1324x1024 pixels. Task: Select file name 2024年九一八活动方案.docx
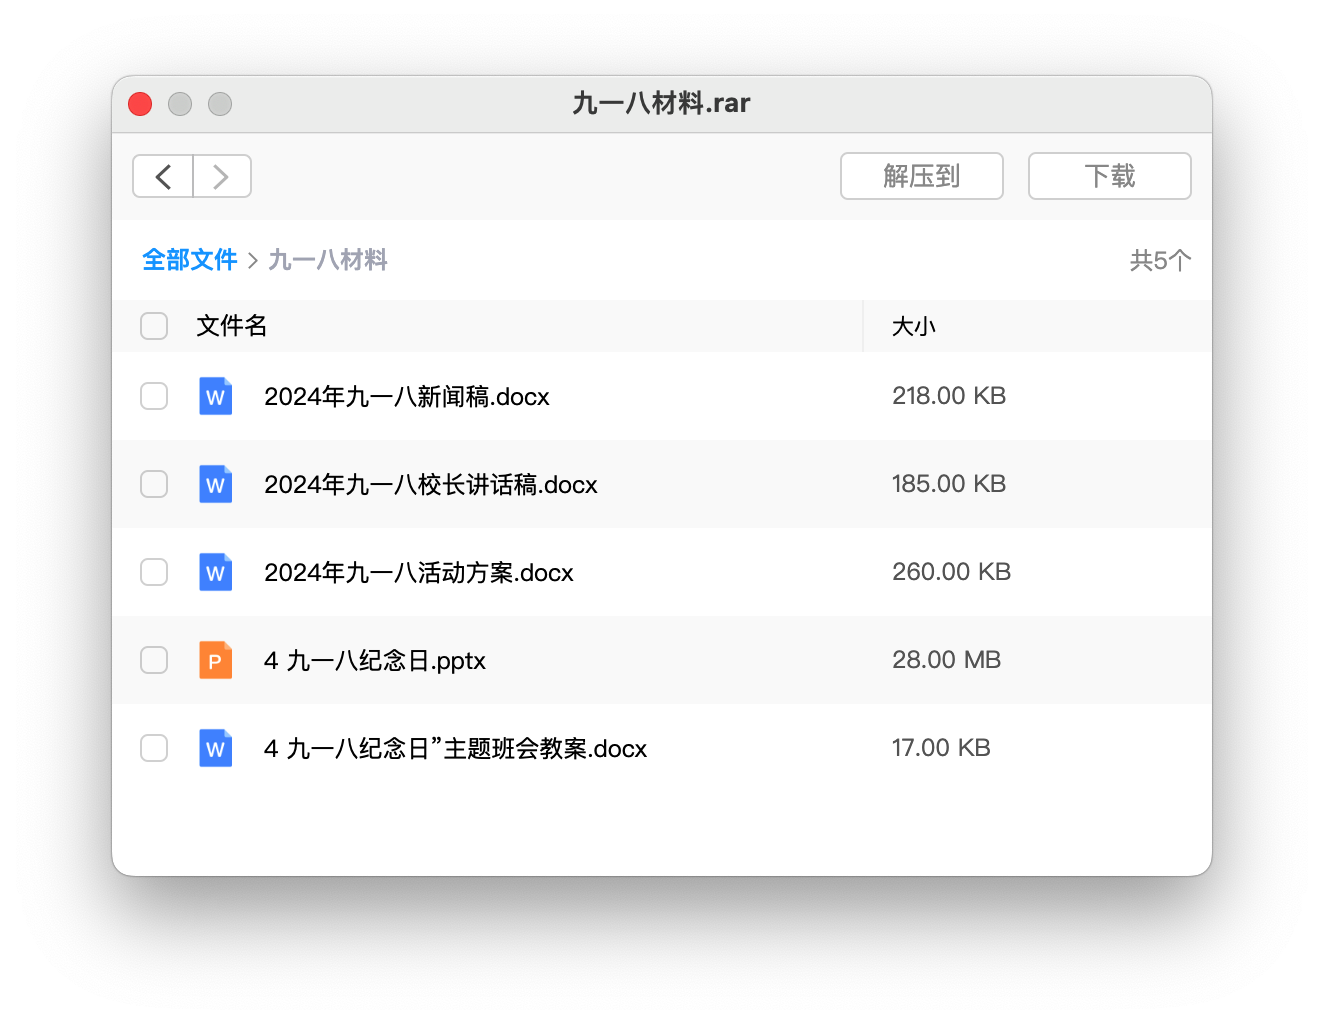[419, 573]
